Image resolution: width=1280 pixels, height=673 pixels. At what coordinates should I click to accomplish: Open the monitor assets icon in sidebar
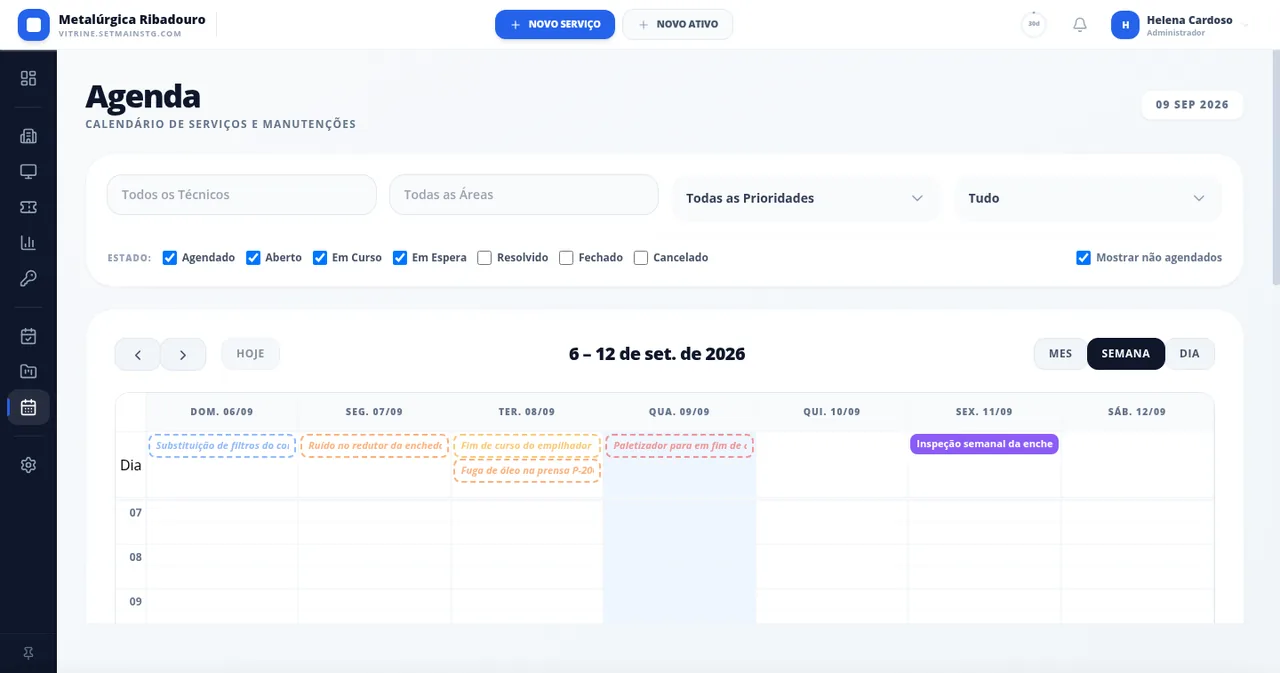[28, 171]
